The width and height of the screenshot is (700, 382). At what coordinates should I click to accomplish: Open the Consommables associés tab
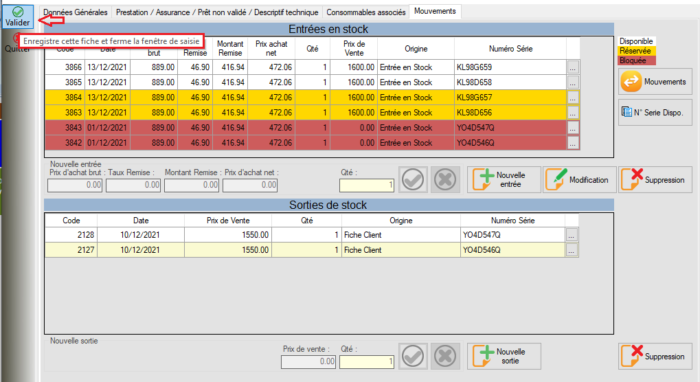click(366, 12)
